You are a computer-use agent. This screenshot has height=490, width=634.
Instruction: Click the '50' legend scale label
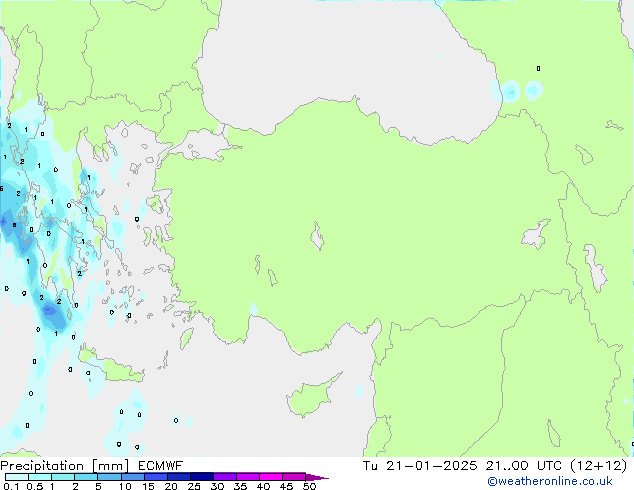[309, 486]
